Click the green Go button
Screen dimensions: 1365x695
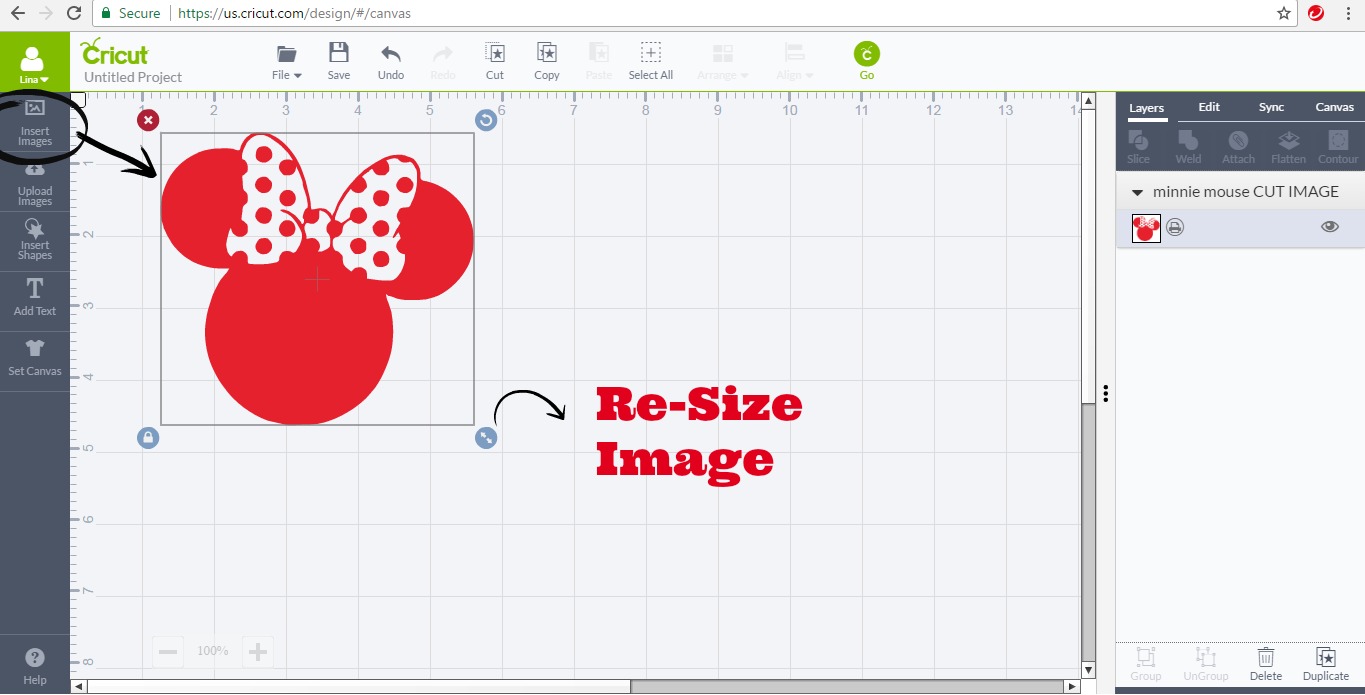[x=866, y=60]
